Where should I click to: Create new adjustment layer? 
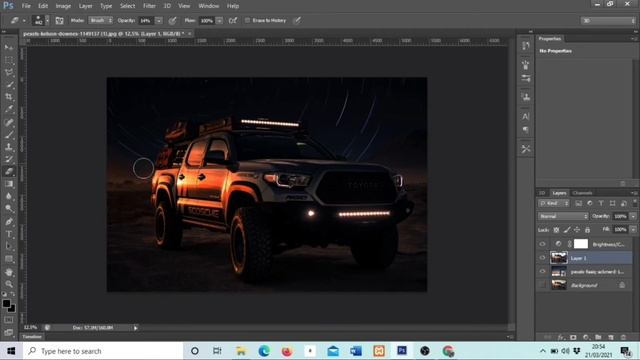pyautogui.click(x=586, y=337)
